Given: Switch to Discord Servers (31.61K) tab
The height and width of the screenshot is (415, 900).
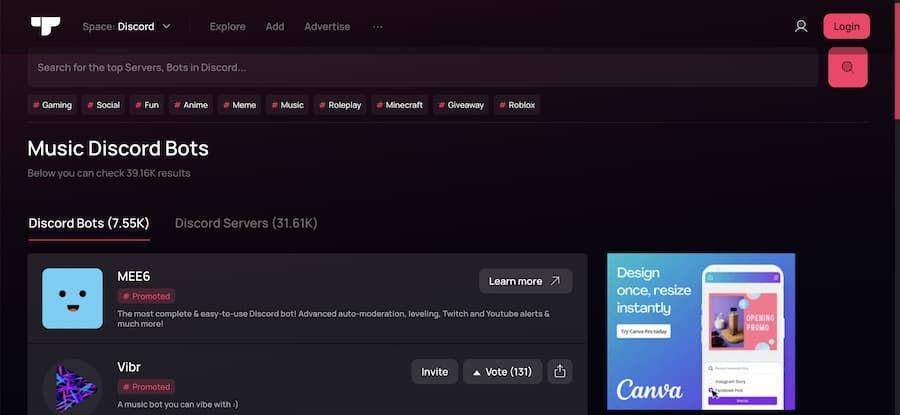Looking at the screenshot, I should tap(246, 223).
